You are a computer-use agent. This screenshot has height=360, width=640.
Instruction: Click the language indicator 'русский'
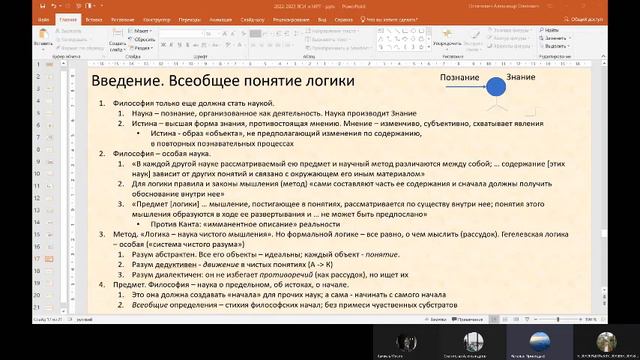click(84, 320)
